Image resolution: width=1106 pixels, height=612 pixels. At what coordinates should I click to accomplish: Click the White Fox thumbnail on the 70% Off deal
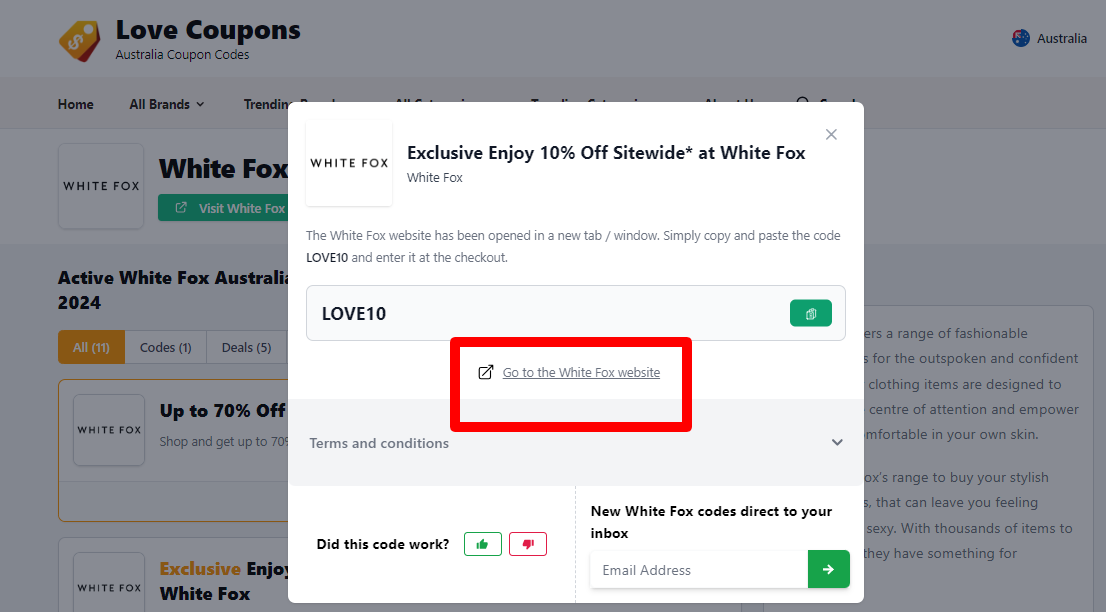[108, 430]
